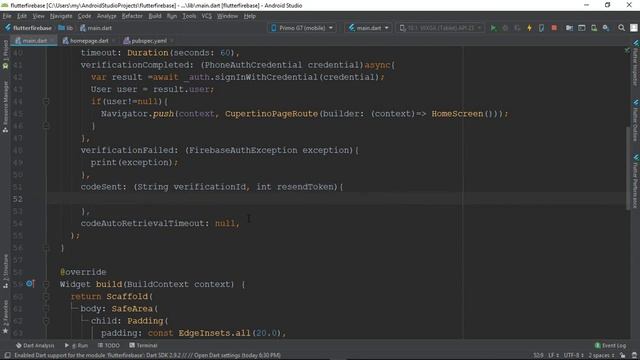Open the Flutter Performance side panel
This screenshot has height=360, width=640.
click(x=636, y=181)
